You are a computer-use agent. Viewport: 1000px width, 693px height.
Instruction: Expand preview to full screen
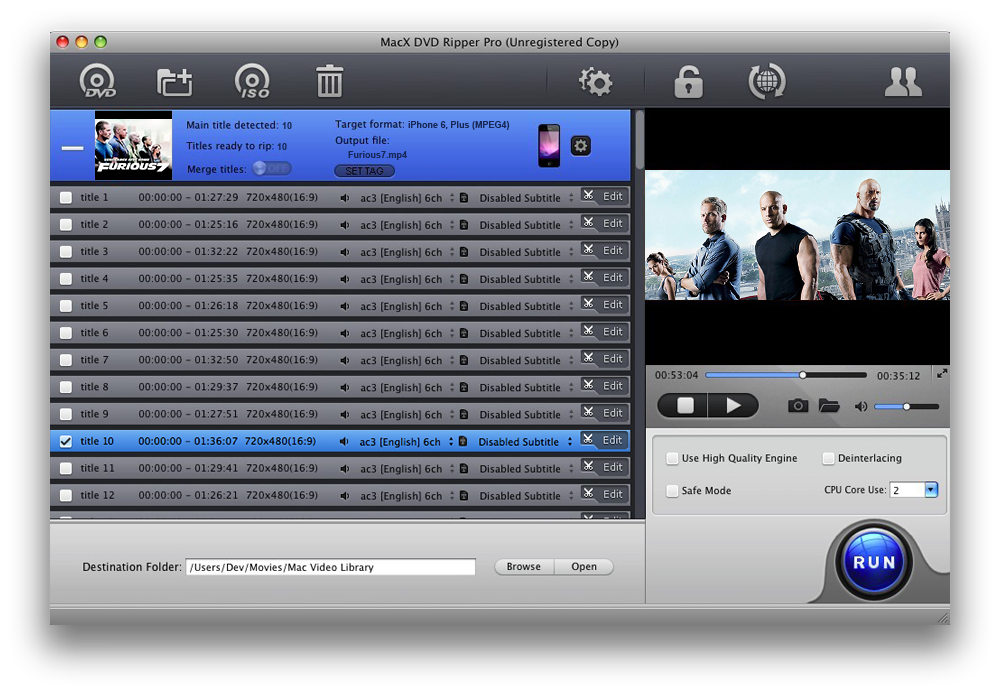[942, 374]
